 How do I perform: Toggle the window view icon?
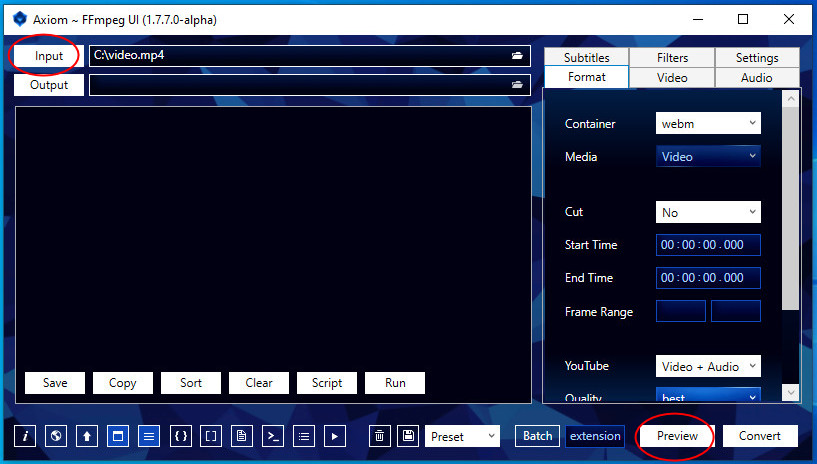click(x=118, y=436)
